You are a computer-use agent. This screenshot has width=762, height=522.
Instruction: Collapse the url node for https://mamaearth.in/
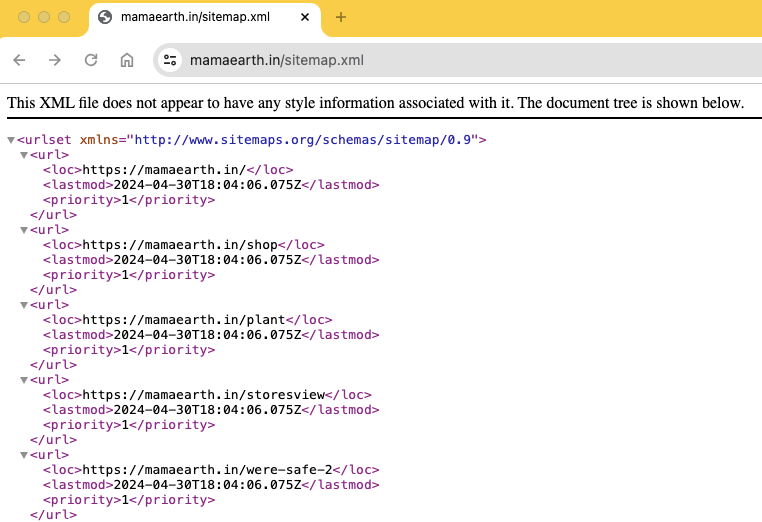(24, 155)
